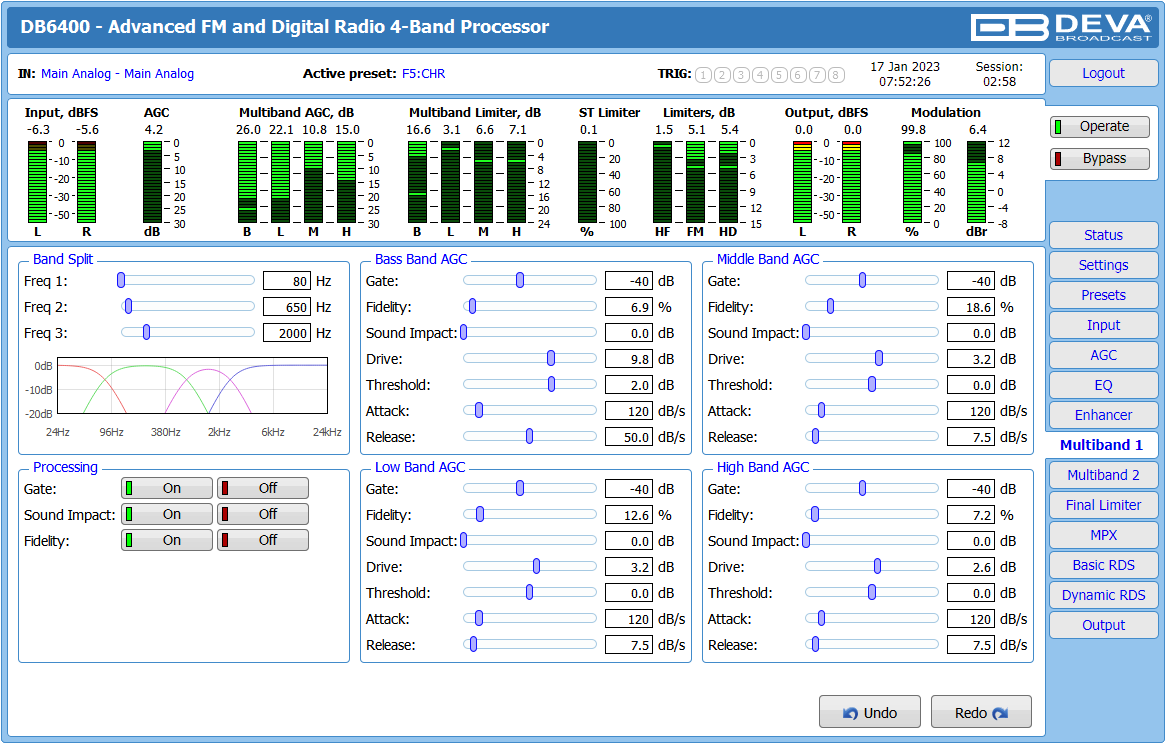Click High Band AGC Fidelity value field

971,515
